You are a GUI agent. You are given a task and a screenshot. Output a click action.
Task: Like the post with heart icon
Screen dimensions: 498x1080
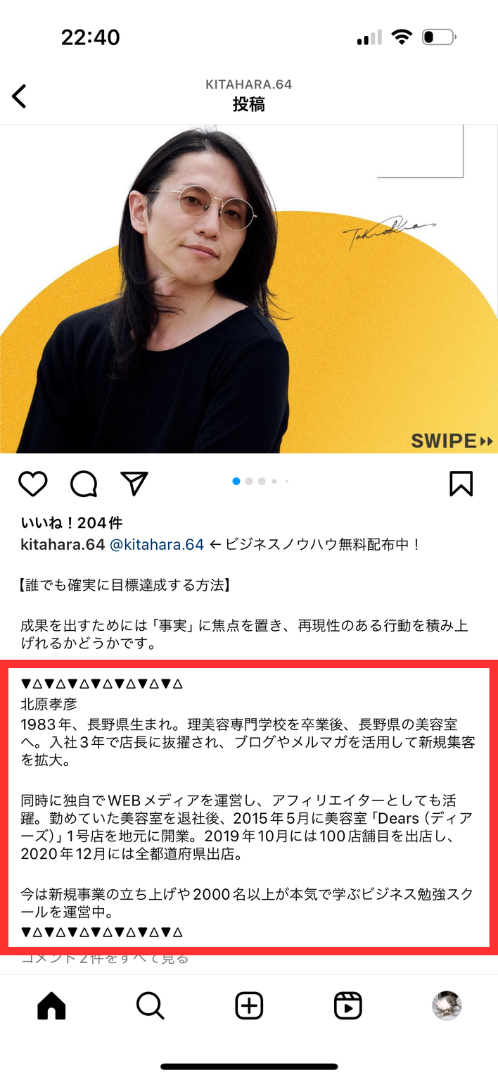pos(32,484)
